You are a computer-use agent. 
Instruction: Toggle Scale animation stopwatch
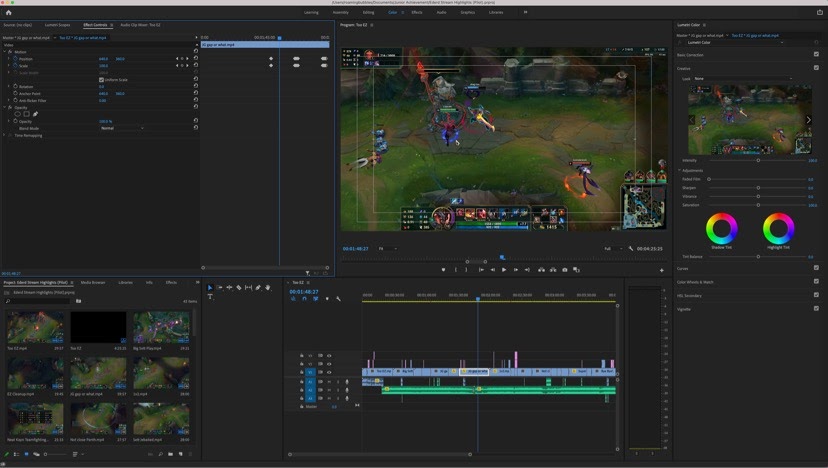coord(15,65)
